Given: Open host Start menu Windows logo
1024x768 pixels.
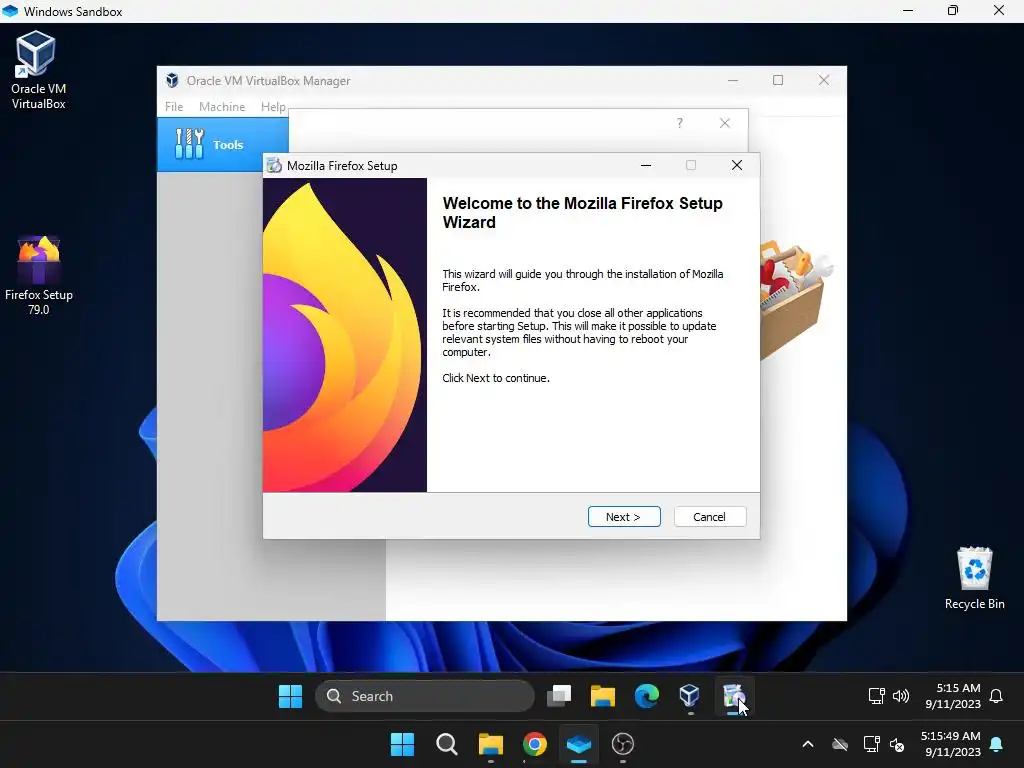Looking at the screenshot, I should coord(402,744).
